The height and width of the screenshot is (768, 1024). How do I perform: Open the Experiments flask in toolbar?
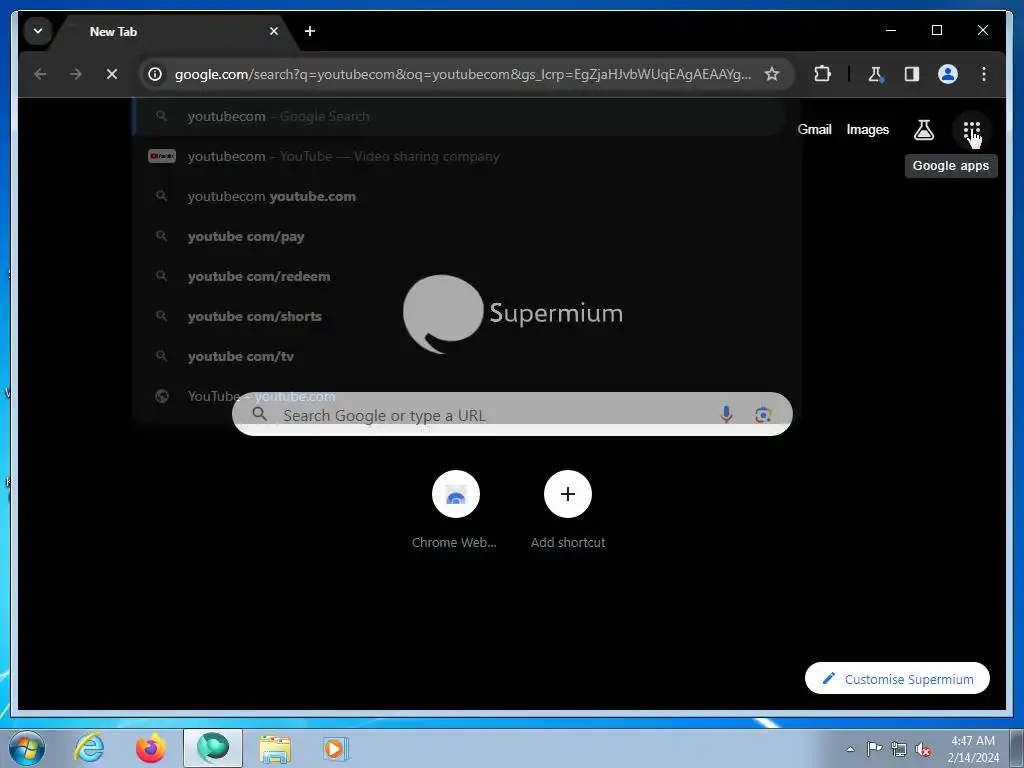pyautogui.click(x=876, y=74)
